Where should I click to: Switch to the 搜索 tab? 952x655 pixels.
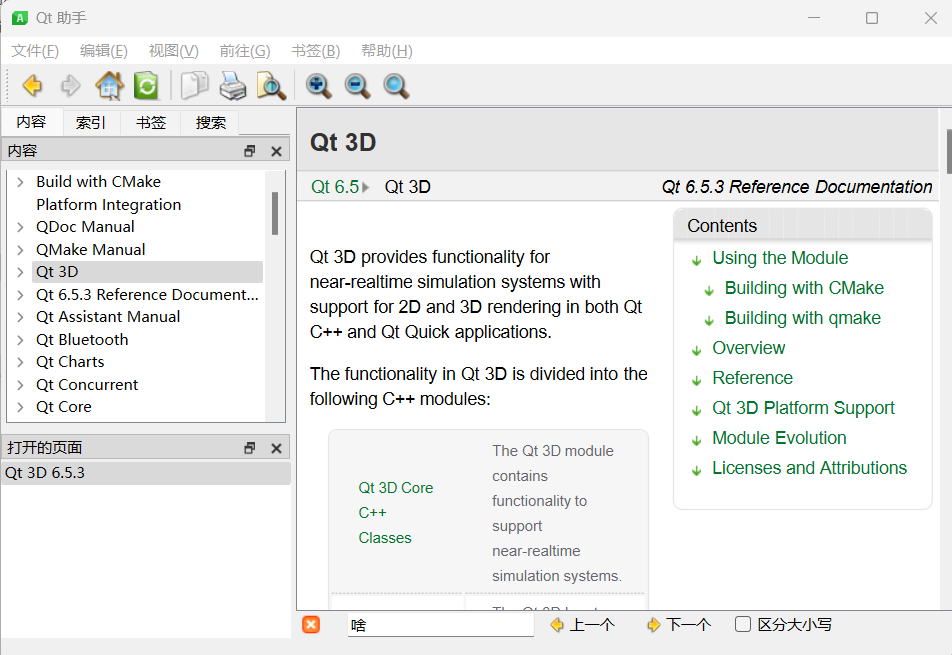click(x=211, y=123)
